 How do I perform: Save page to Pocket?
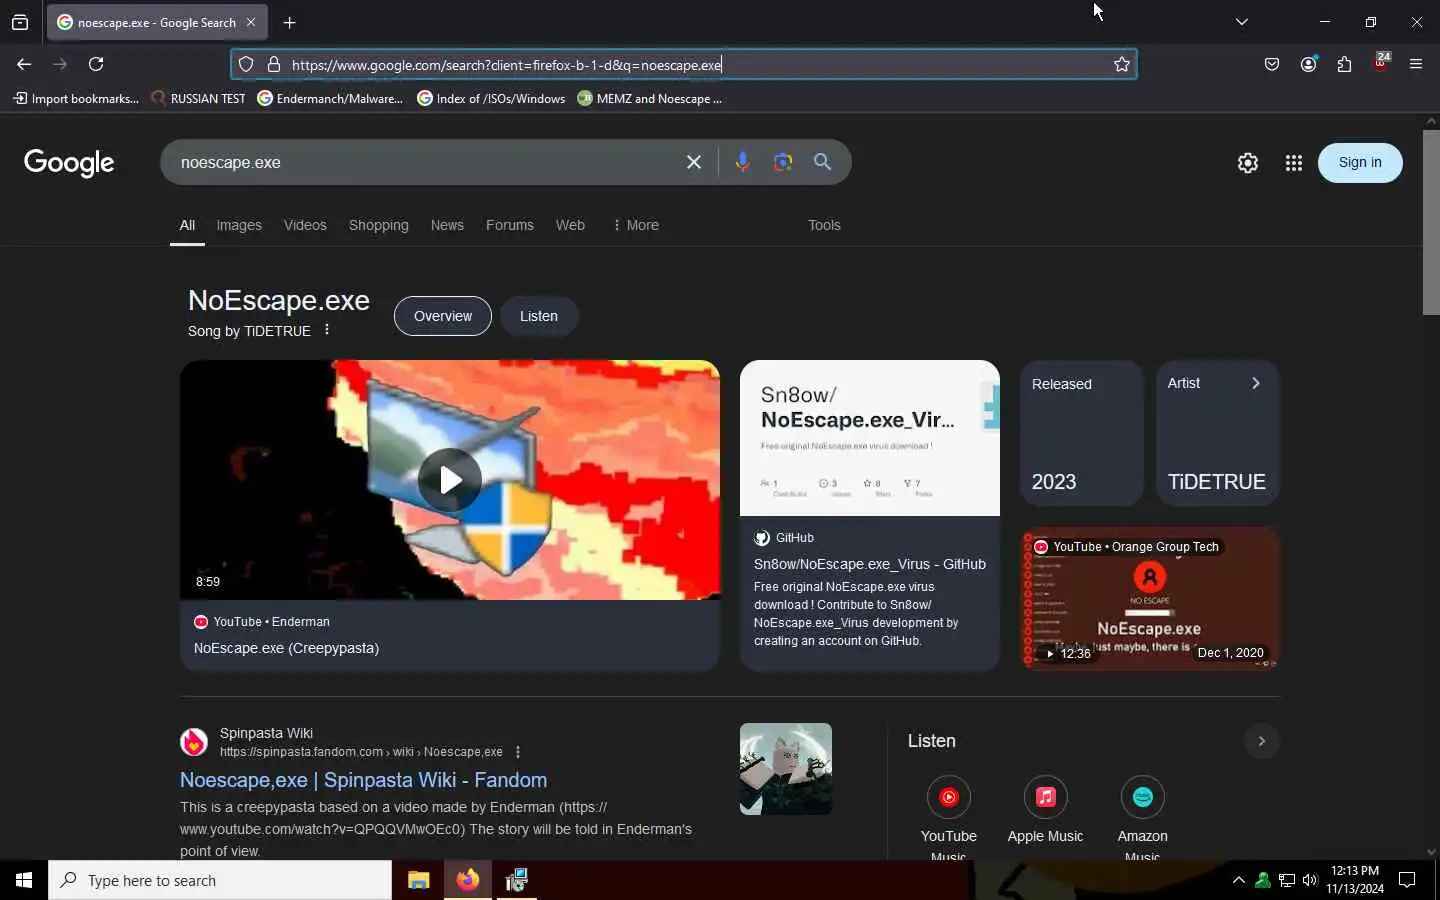coord(1272,64)
